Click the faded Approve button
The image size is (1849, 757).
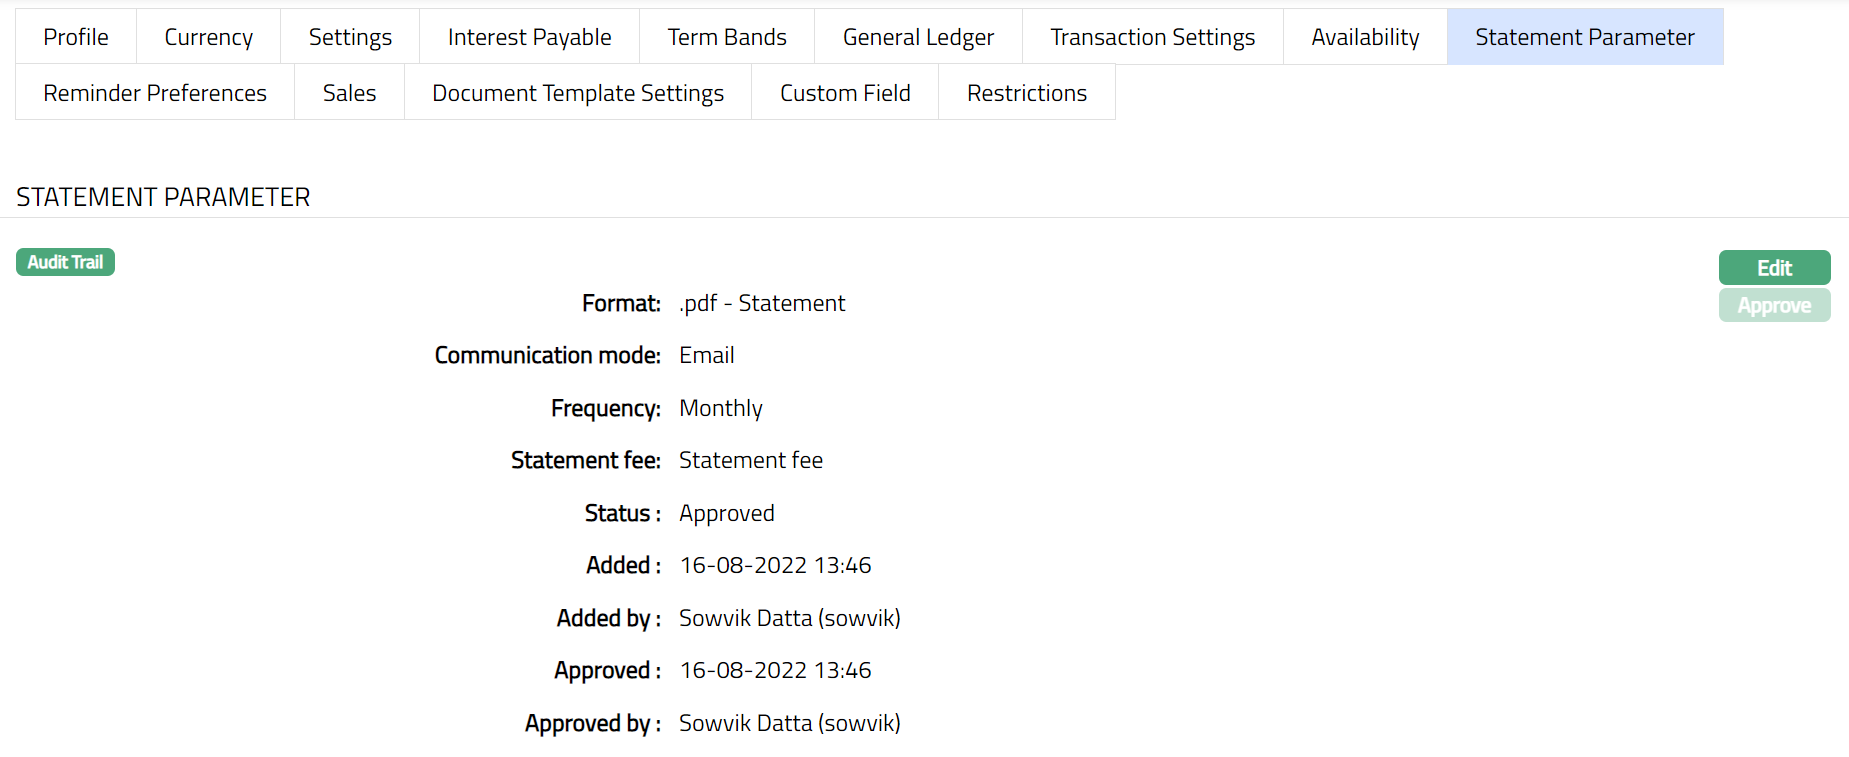tap(1774, 306)
